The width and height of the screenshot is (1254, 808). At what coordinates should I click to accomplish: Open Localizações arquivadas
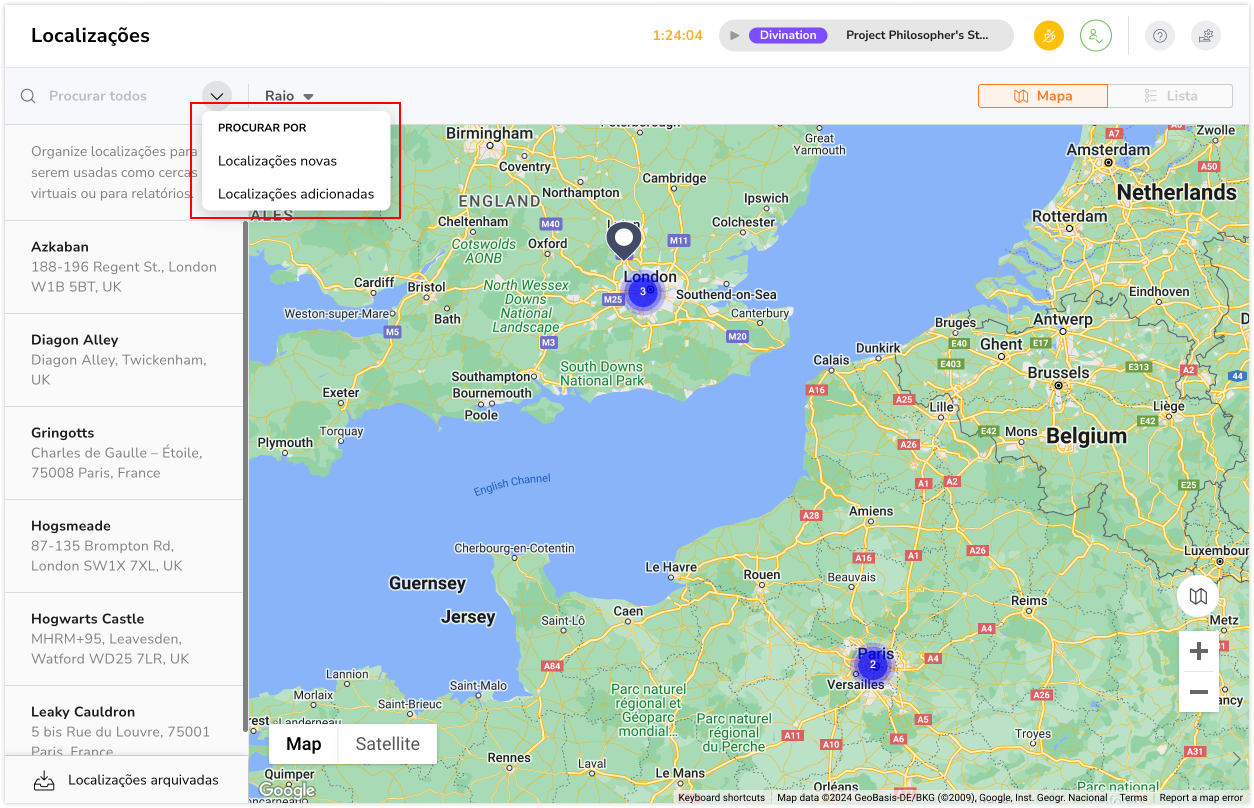click(x=126, y=780)
